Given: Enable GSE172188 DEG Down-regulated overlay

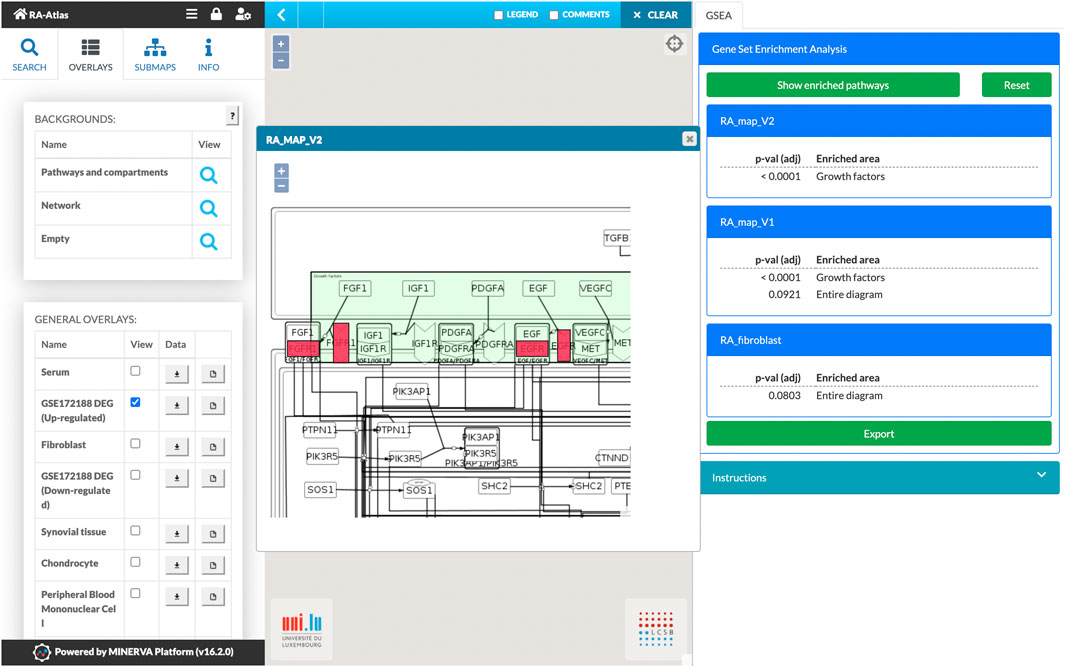Looking at the screenshot, I should pyautogui.click(x=135, y=475).
